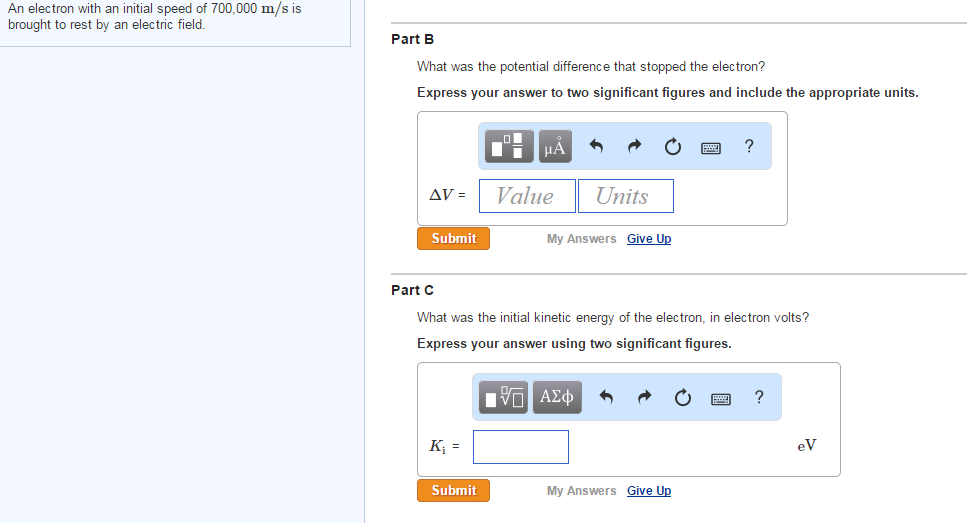Click undo arrow in Part C toolbar

606,398
